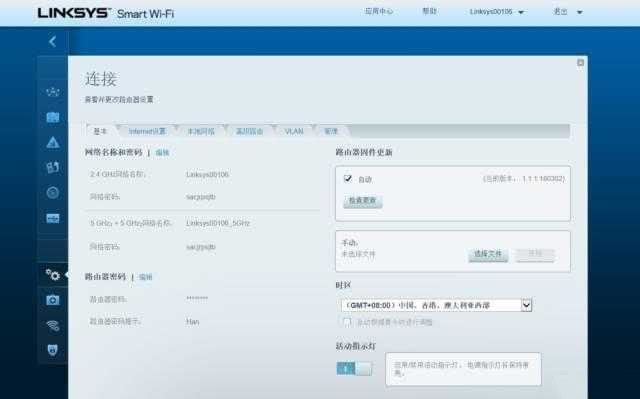Open Speed Test (round gauge icon)

pyautogui.click(x=53, y=193)
